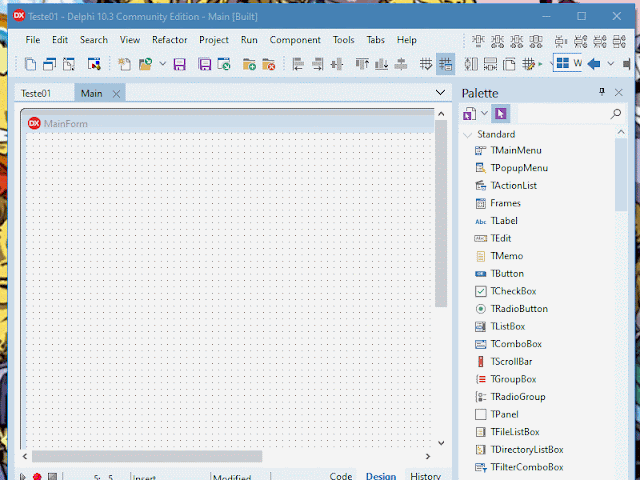Click the Align Bottoms icon
This screenshot has width=640, height=480.
coord(381,64)
